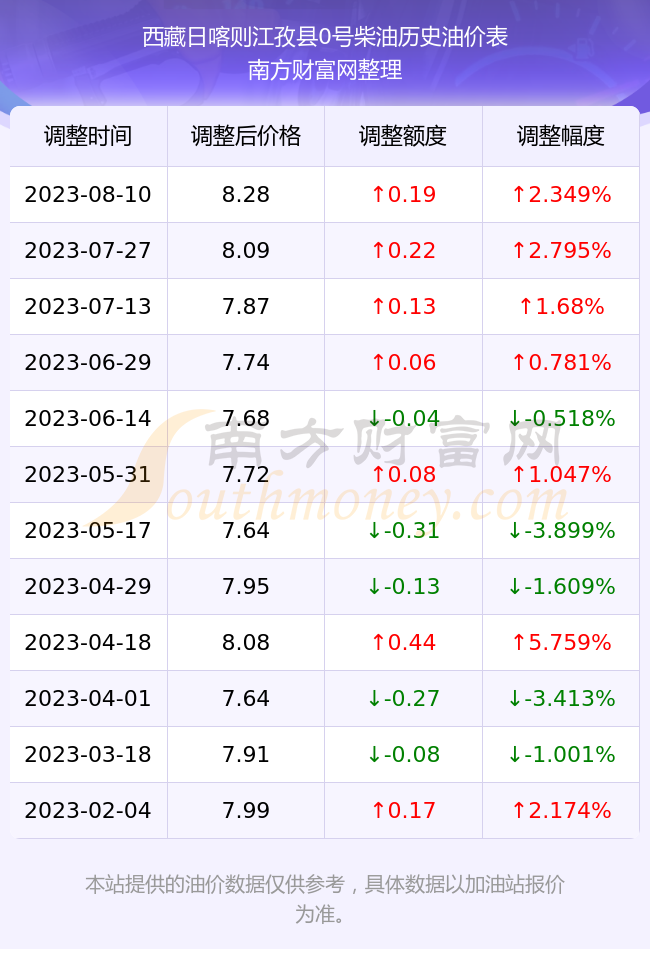
Task: Click the green down arrow -0.04 value
Action: coord(403,418)
